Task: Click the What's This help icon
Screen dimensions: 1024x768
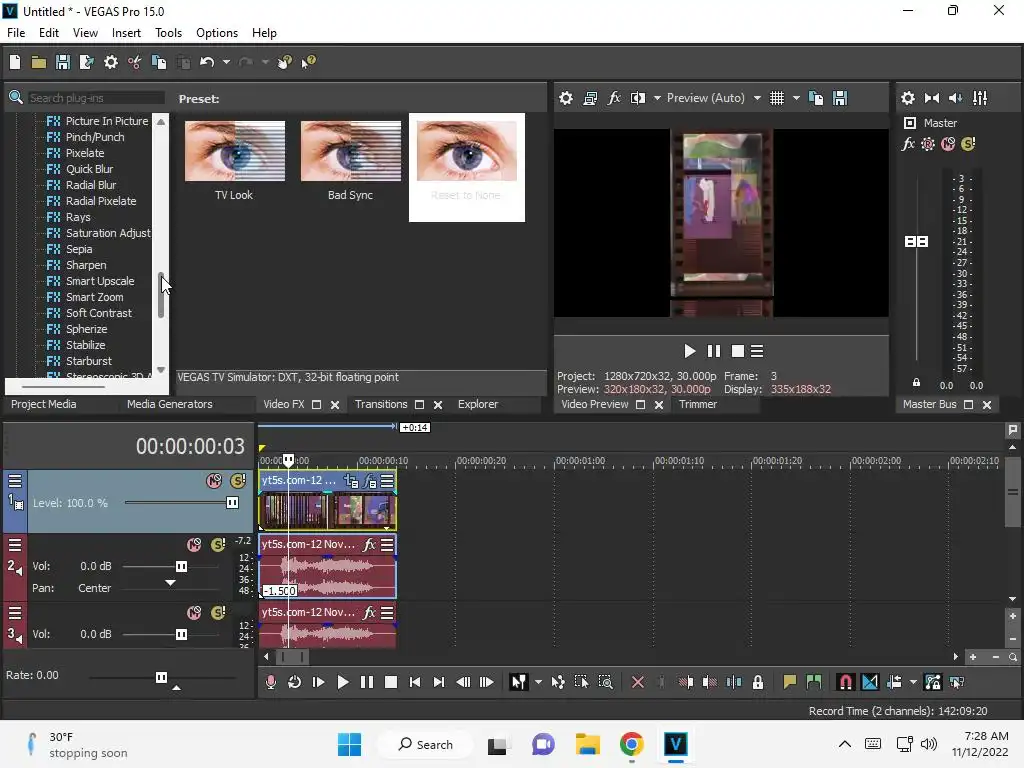Action: pyautogui.click(x=308, y=62)
